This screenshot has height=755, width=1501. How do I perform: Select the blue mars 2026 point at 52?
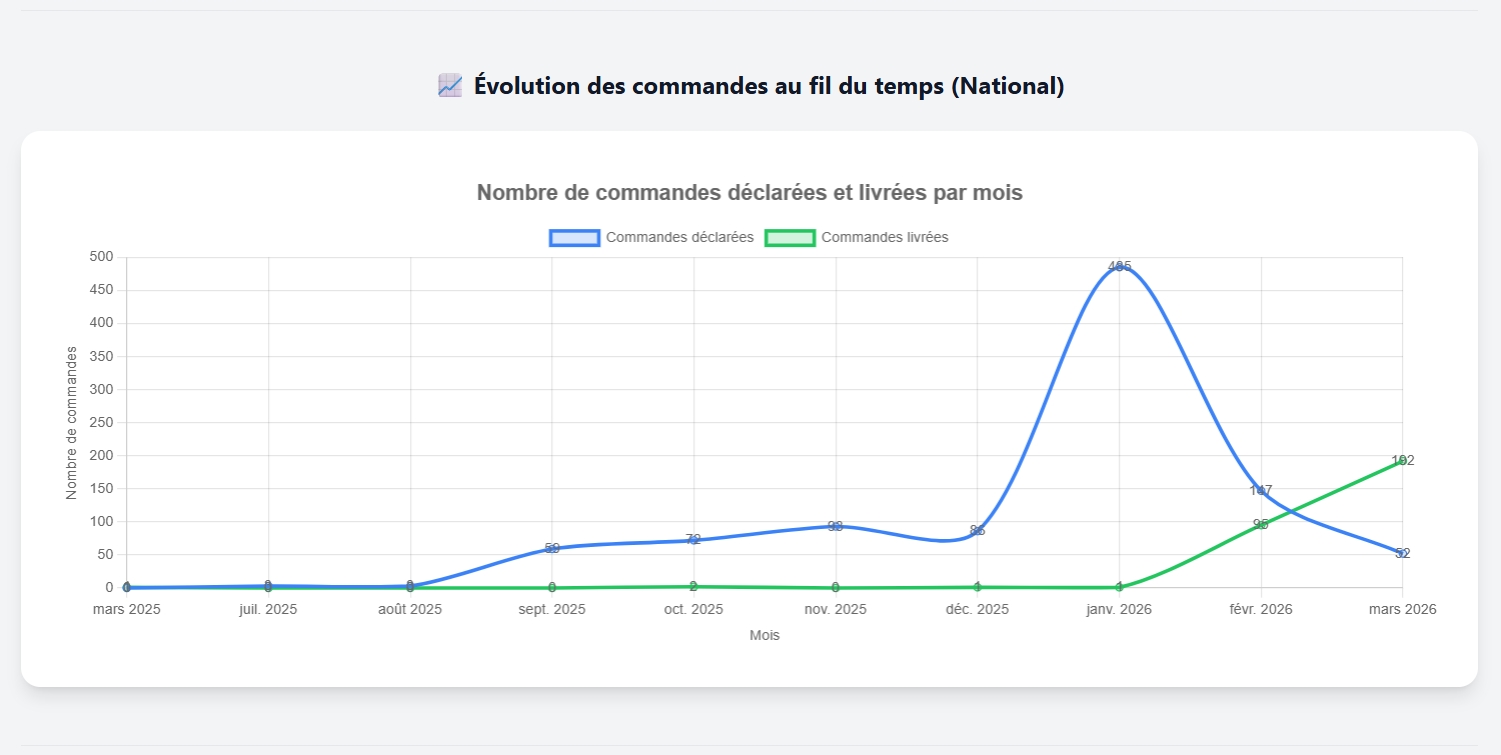coord(1402,553)
